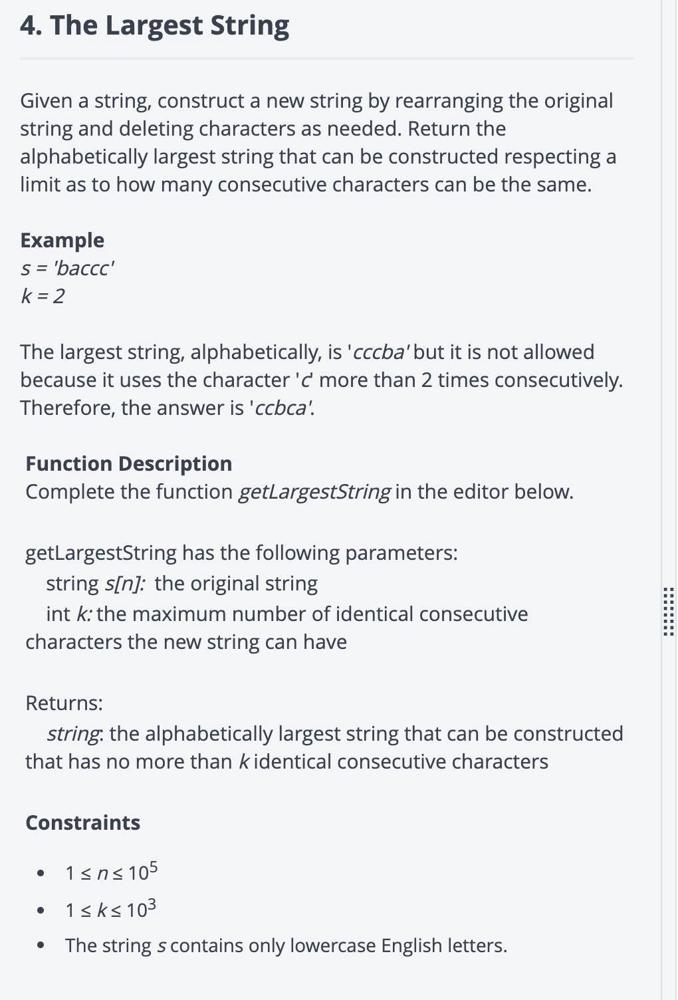Click the 'k = 2' example line
This screenshot has width=678, height=1000.
tap(43, 297)
